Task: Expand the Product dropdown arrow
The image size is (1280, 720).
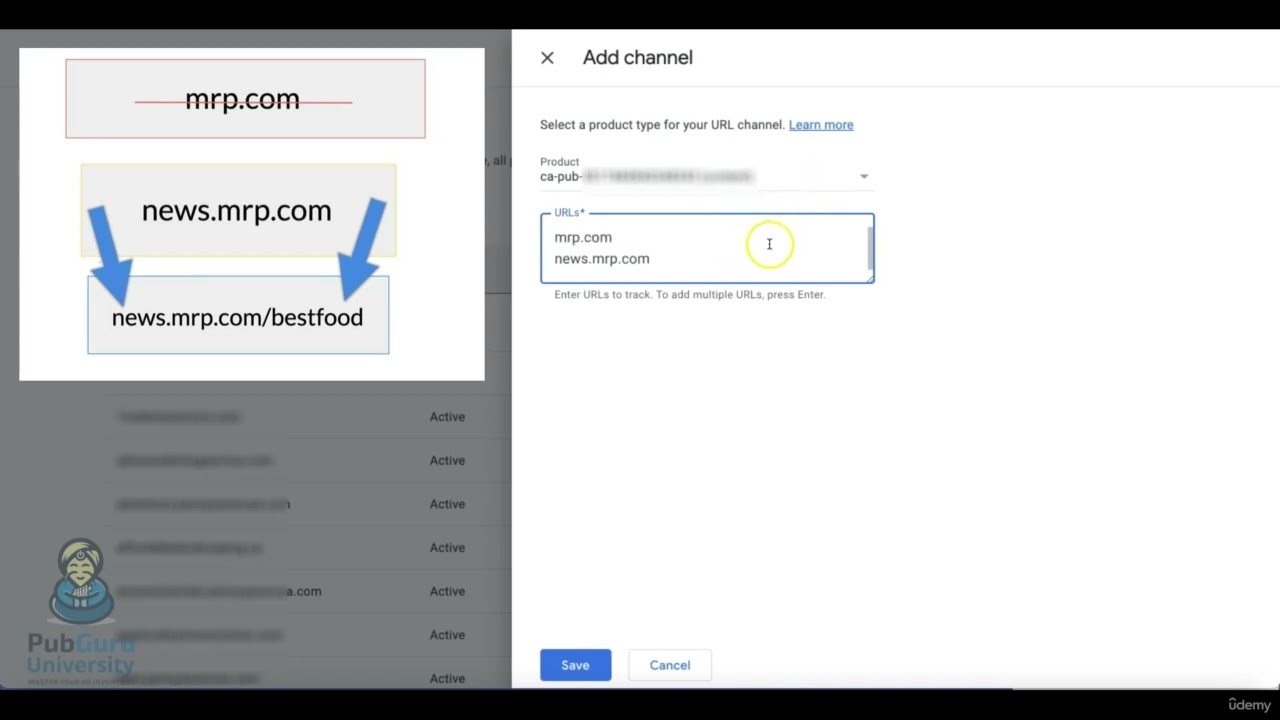Action: [x=864, y=177]
